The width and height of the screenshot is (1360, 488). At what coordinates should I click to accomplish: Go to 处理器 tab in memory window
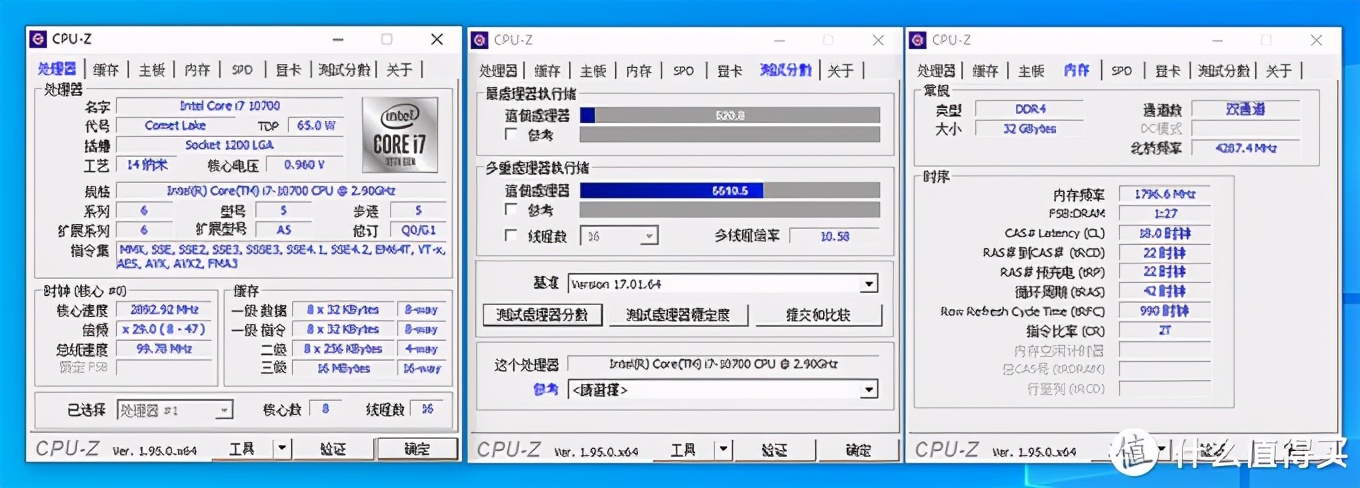click(937, 70)
